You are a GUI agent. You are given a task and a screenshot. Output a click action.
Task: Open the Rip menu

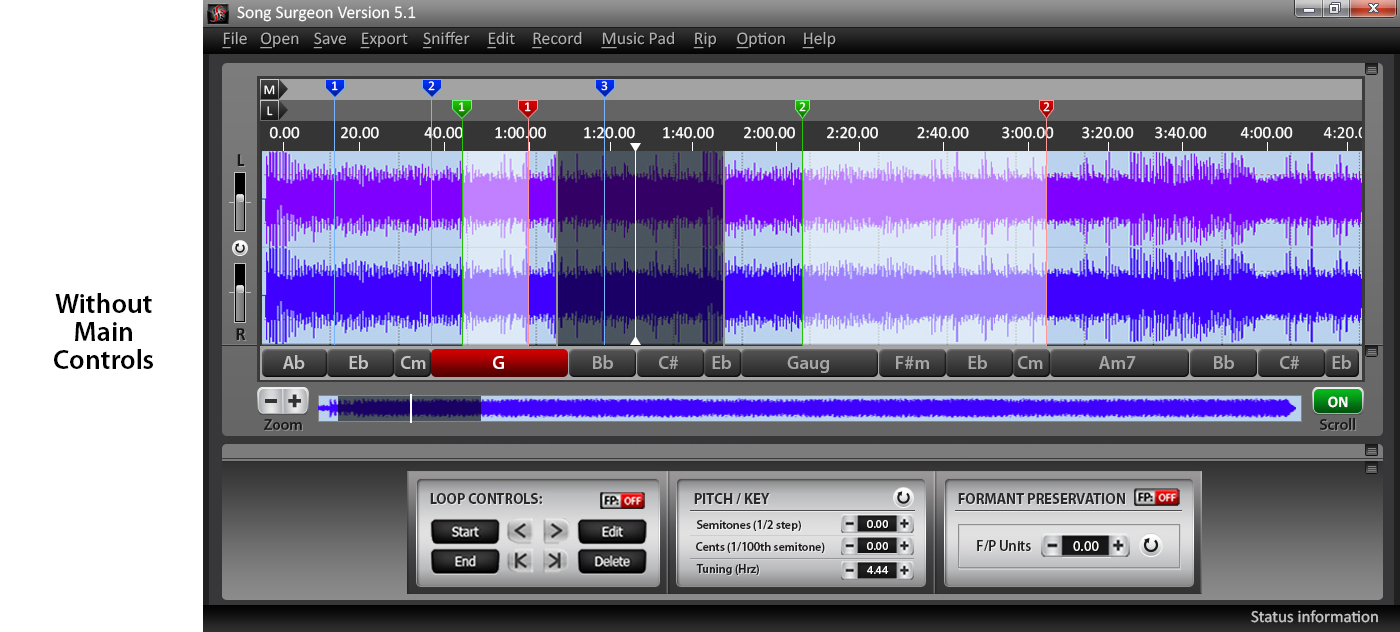click(x=705, y=39)
